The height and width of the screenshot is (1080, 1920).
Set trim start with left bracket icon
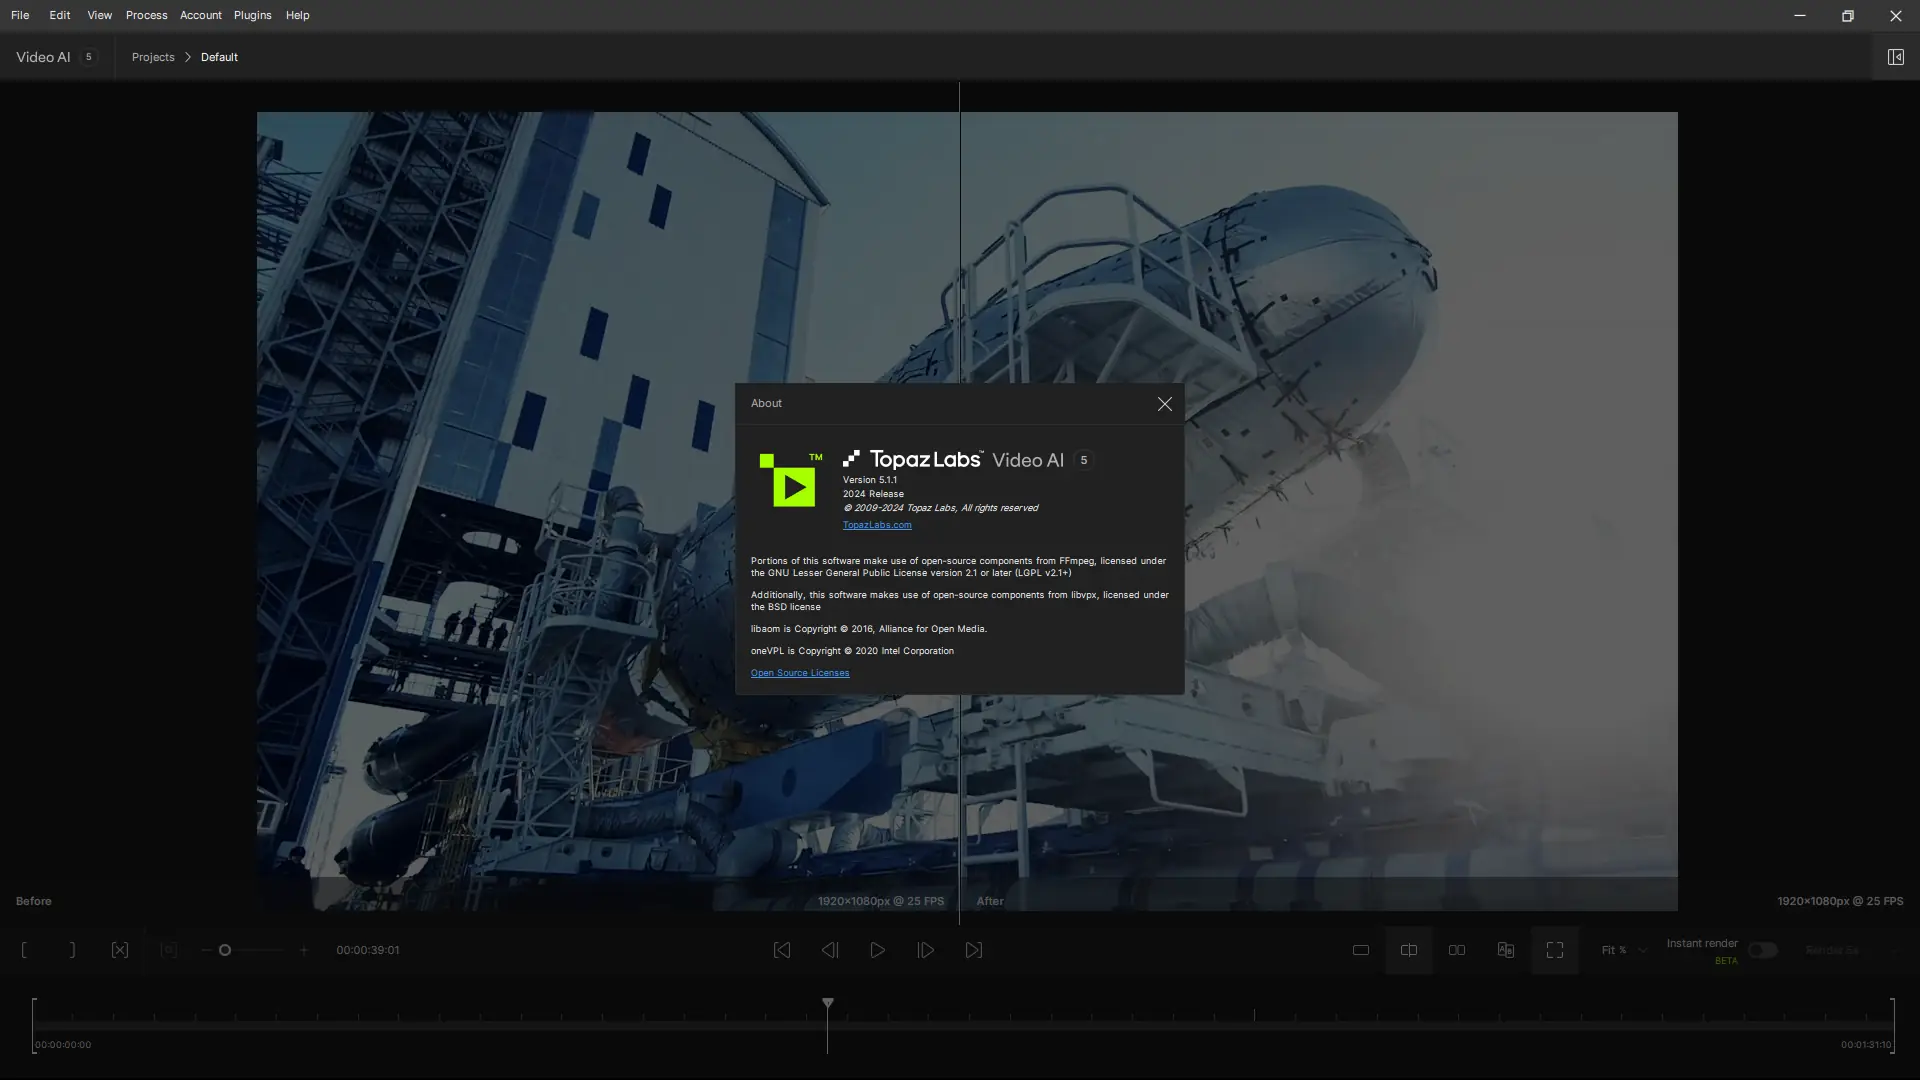tap(24, 950)
